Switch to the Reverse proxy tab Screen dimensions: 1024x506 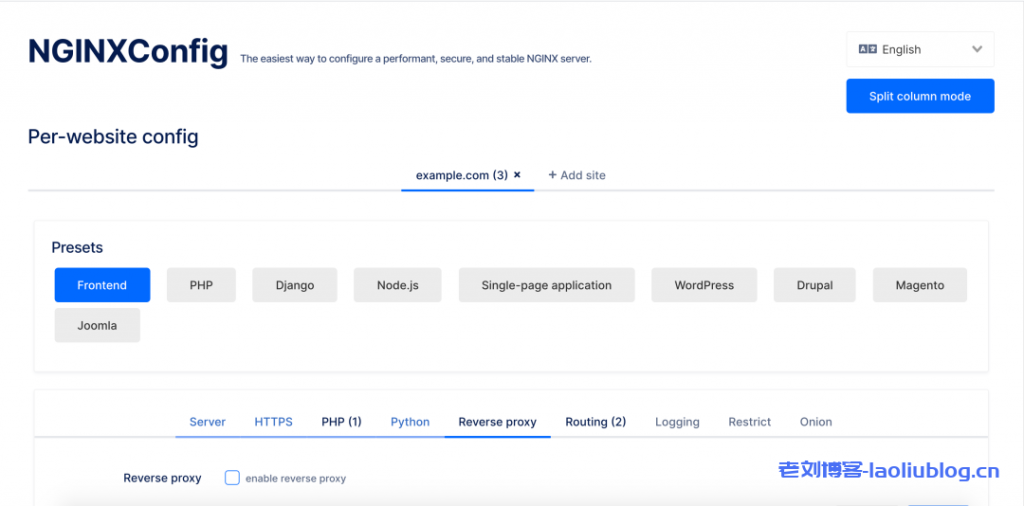498,422
